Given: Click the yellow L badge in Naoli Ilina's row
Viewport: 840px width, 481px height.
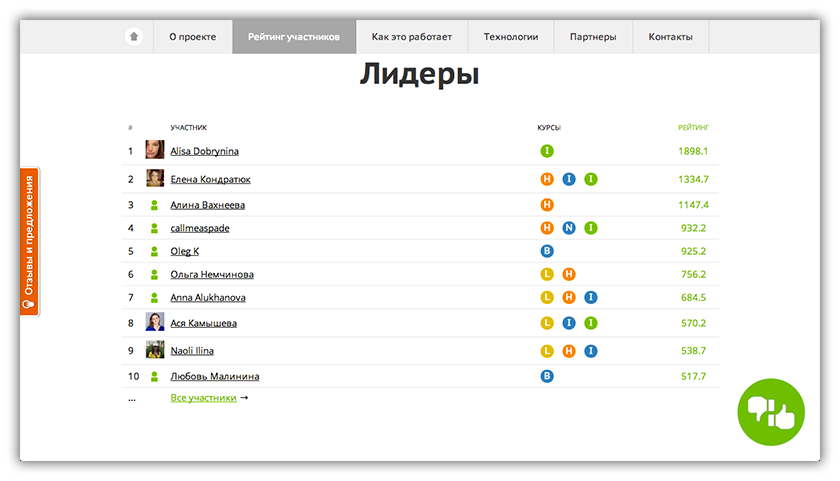Looking at the screenshot, I should pyautogui.click(x=547, y=351).
